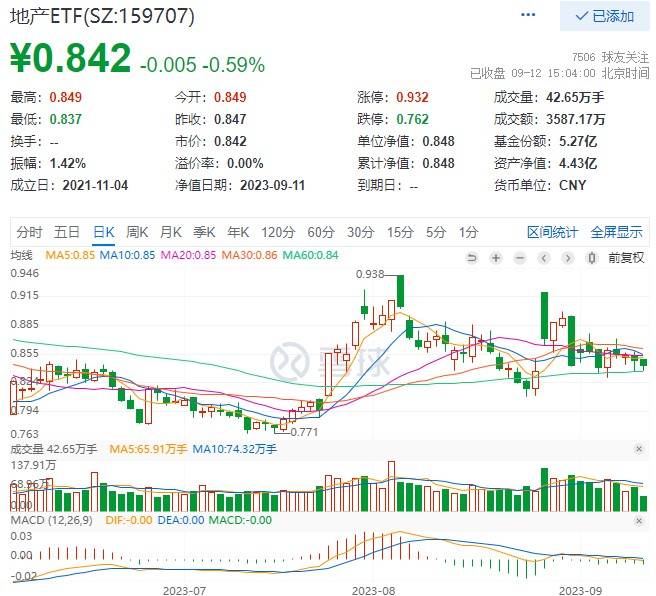Click the 区间统计 range statistics link
The width and height of the screenshot is (656, 596).
[x=552, y=232]
